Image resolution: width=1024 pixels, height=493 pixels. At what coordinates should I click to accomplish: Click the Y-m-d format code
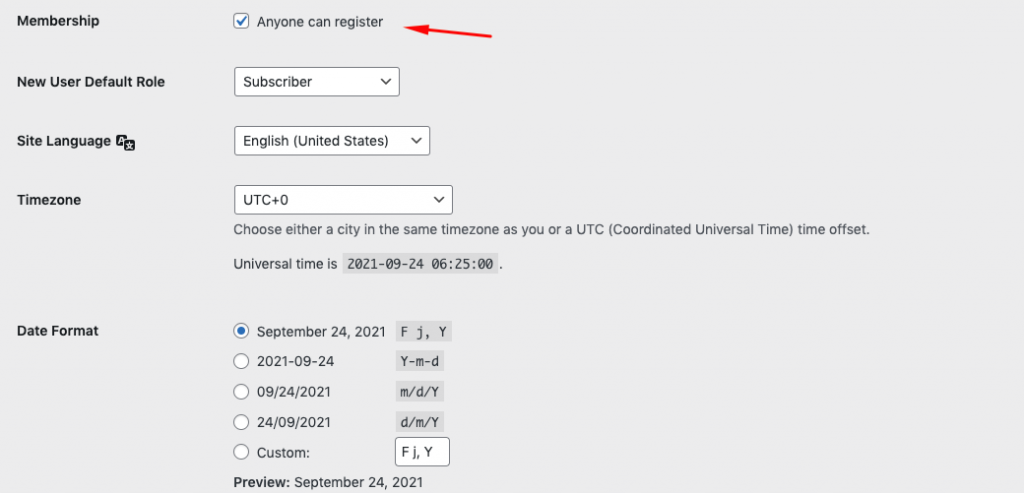(420, 361)
